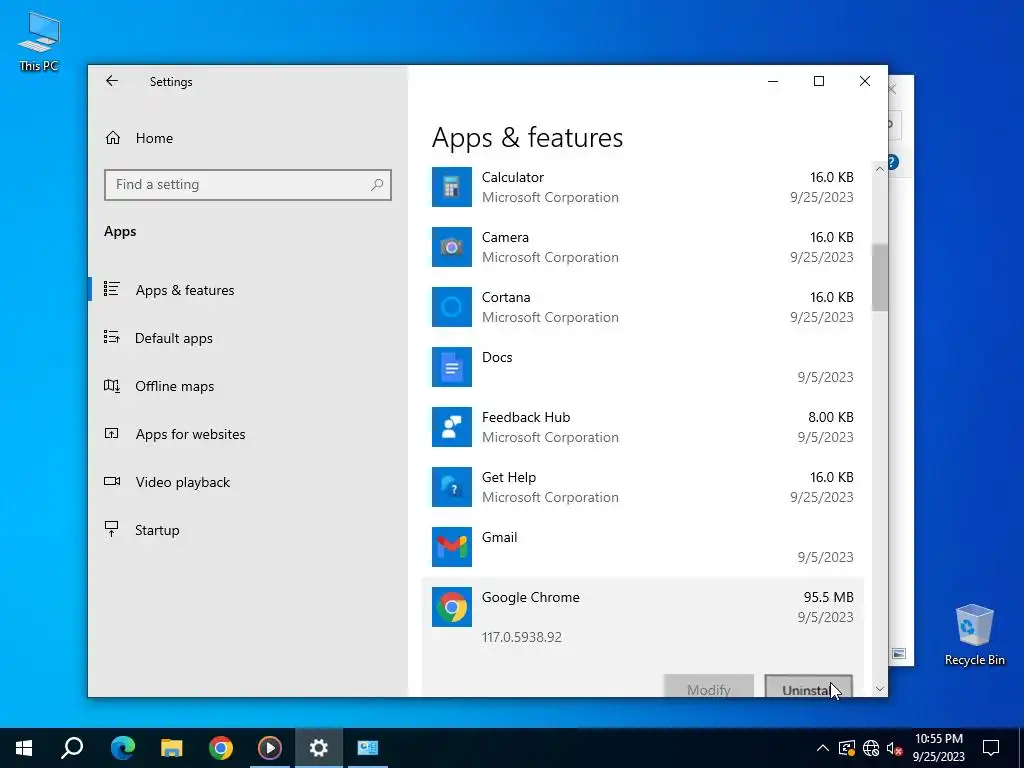
Task: Show hidden system tray icons
Action: click(823, 748)
